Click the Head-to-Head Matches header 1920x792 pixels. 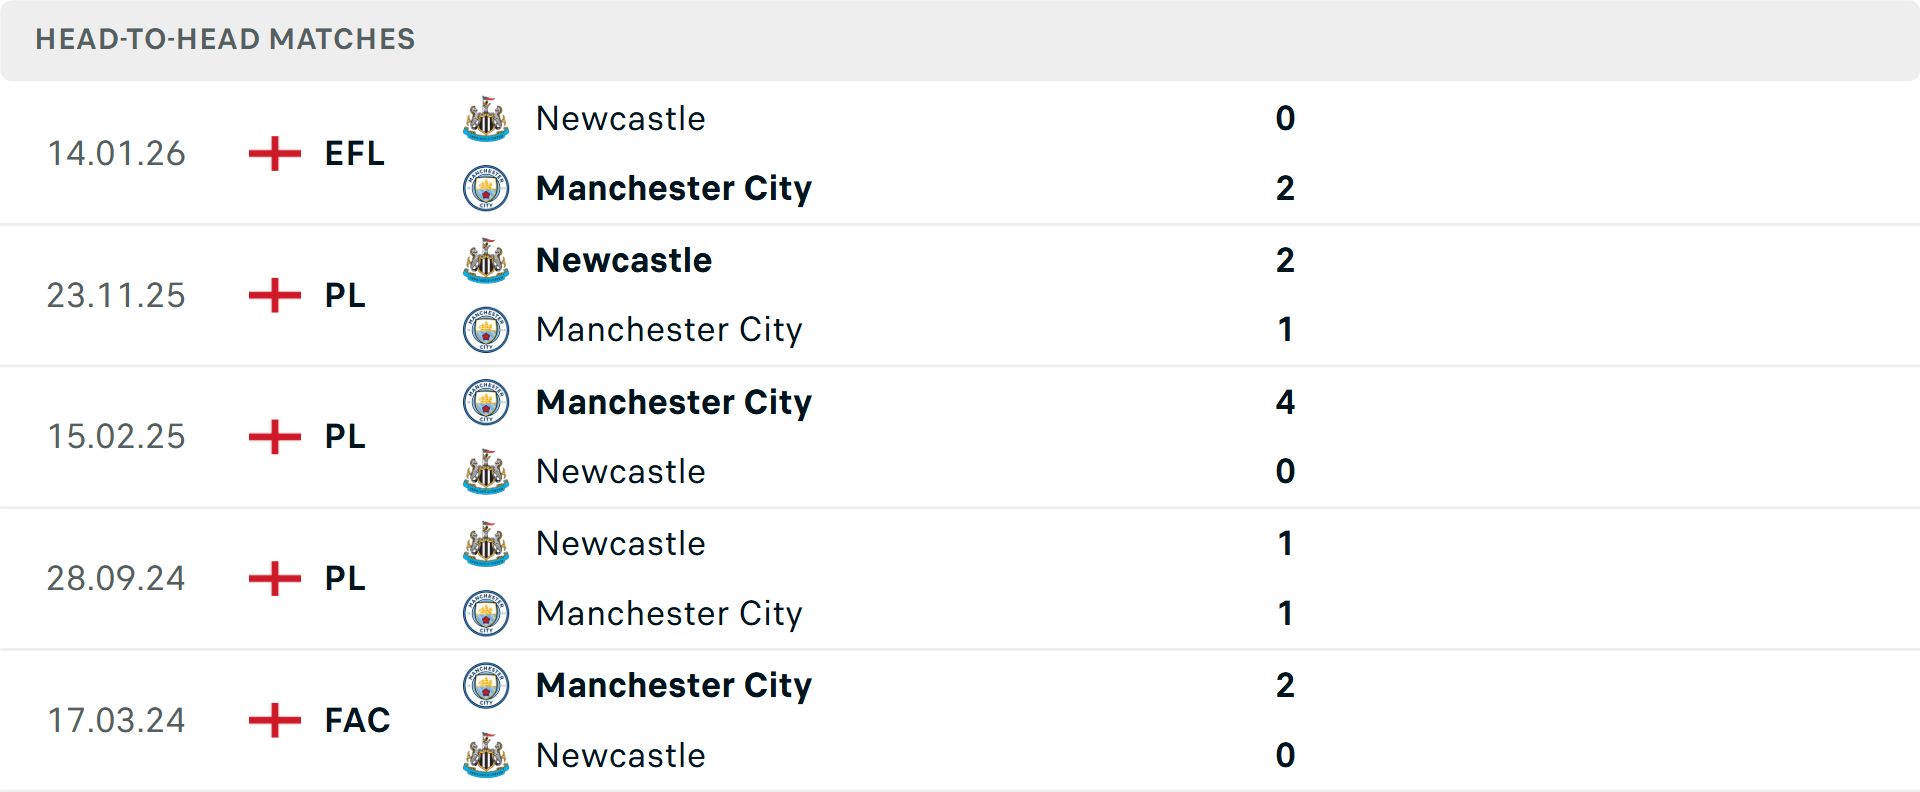(x=225, y=39)
